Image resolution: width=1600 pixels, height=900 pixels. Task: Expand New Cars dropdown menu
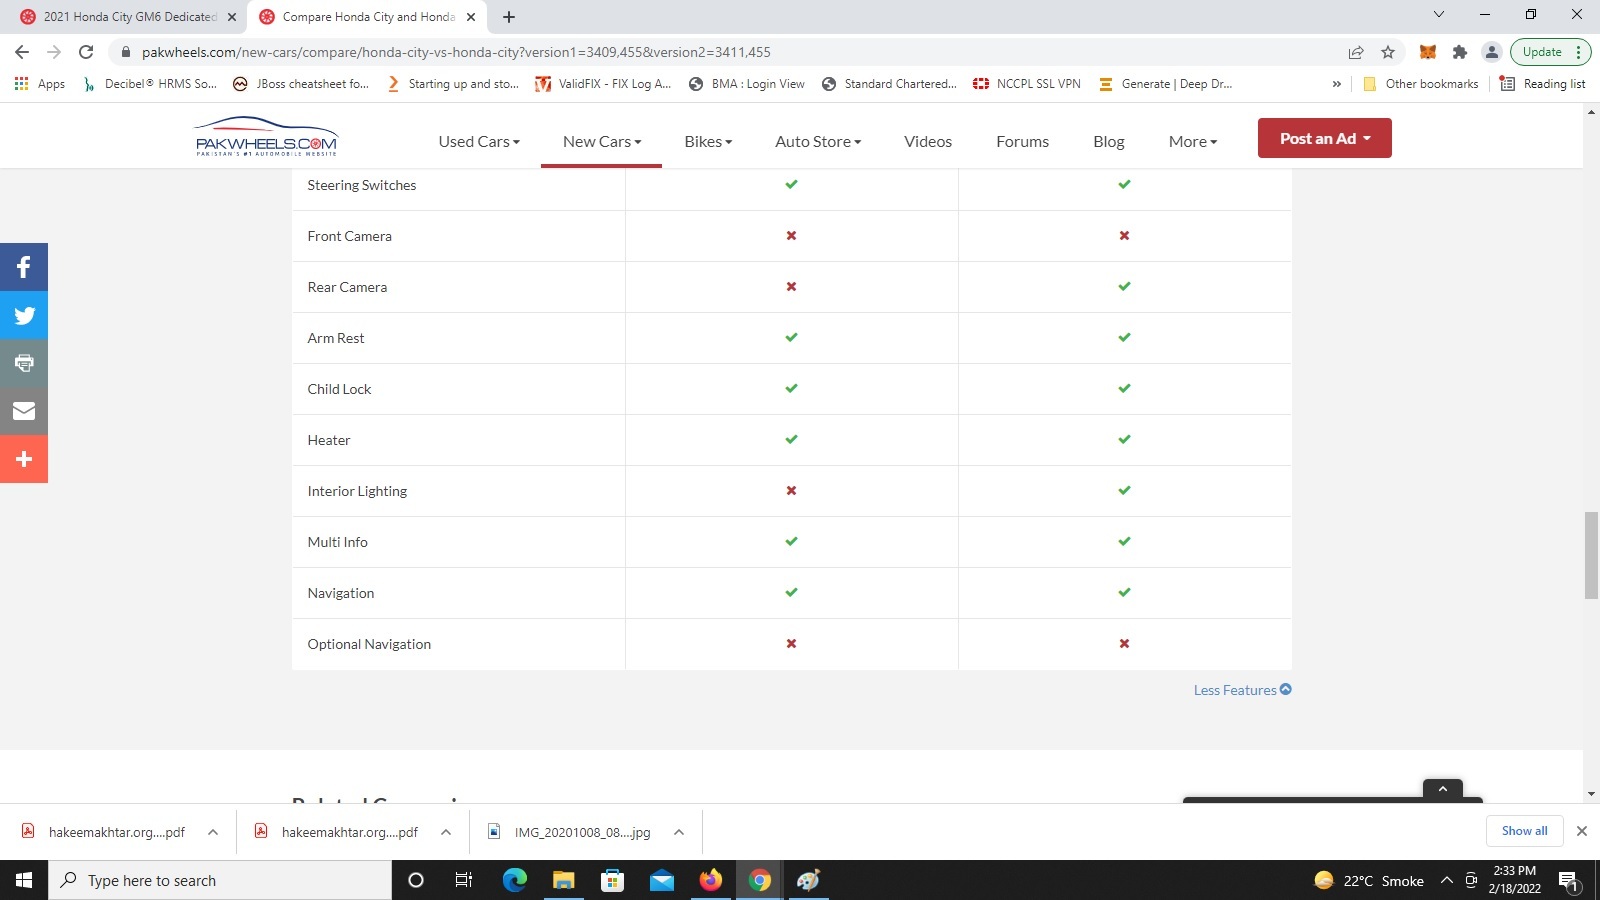click(602, 142)
